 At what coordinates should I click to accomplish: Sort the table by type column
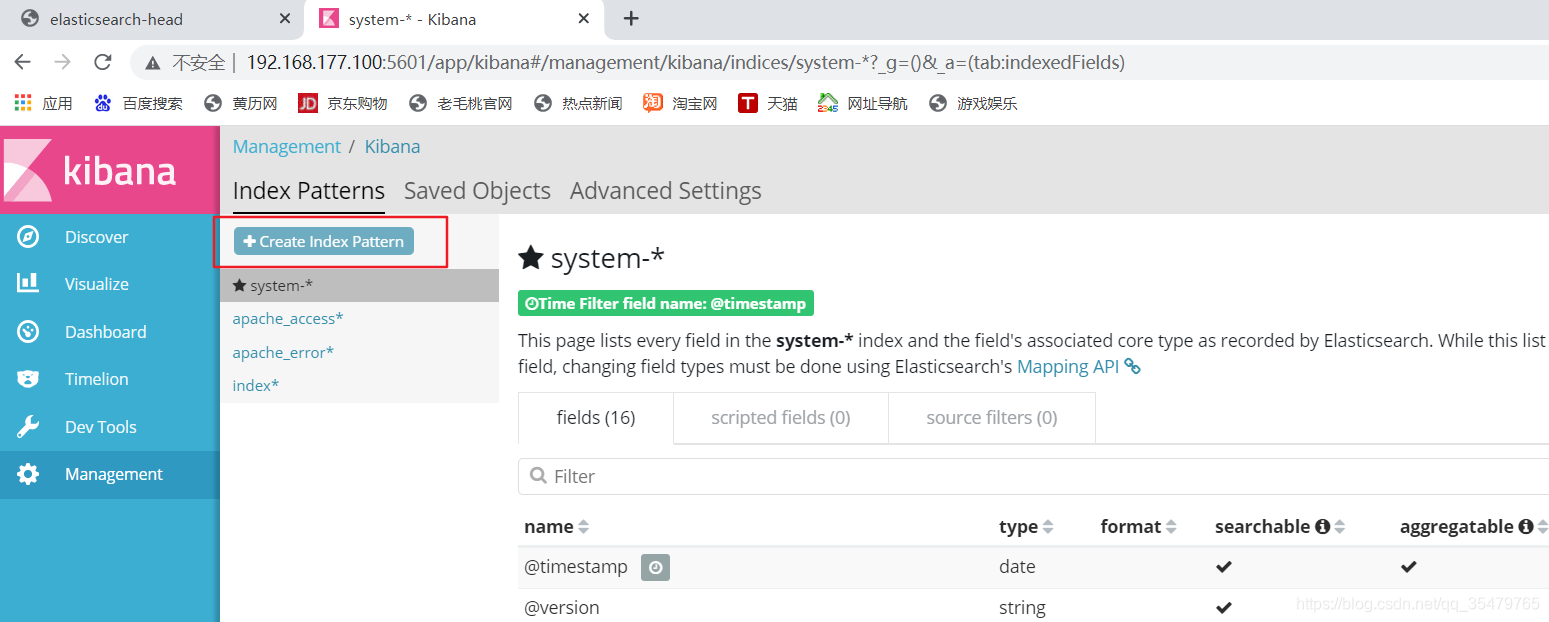1048,527
